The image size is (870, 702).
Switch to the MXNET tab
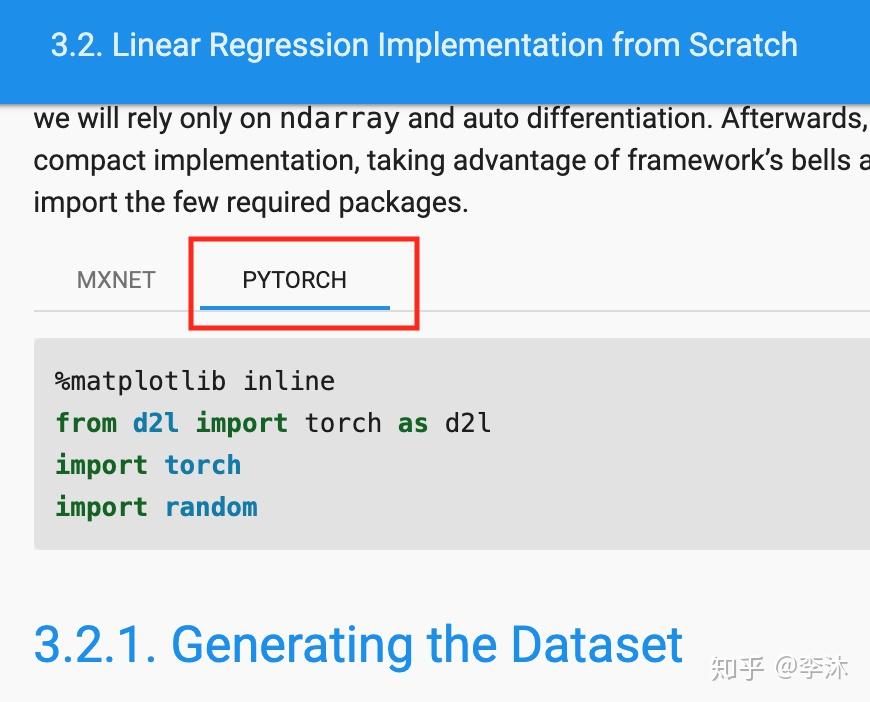(x=116, y=280)
